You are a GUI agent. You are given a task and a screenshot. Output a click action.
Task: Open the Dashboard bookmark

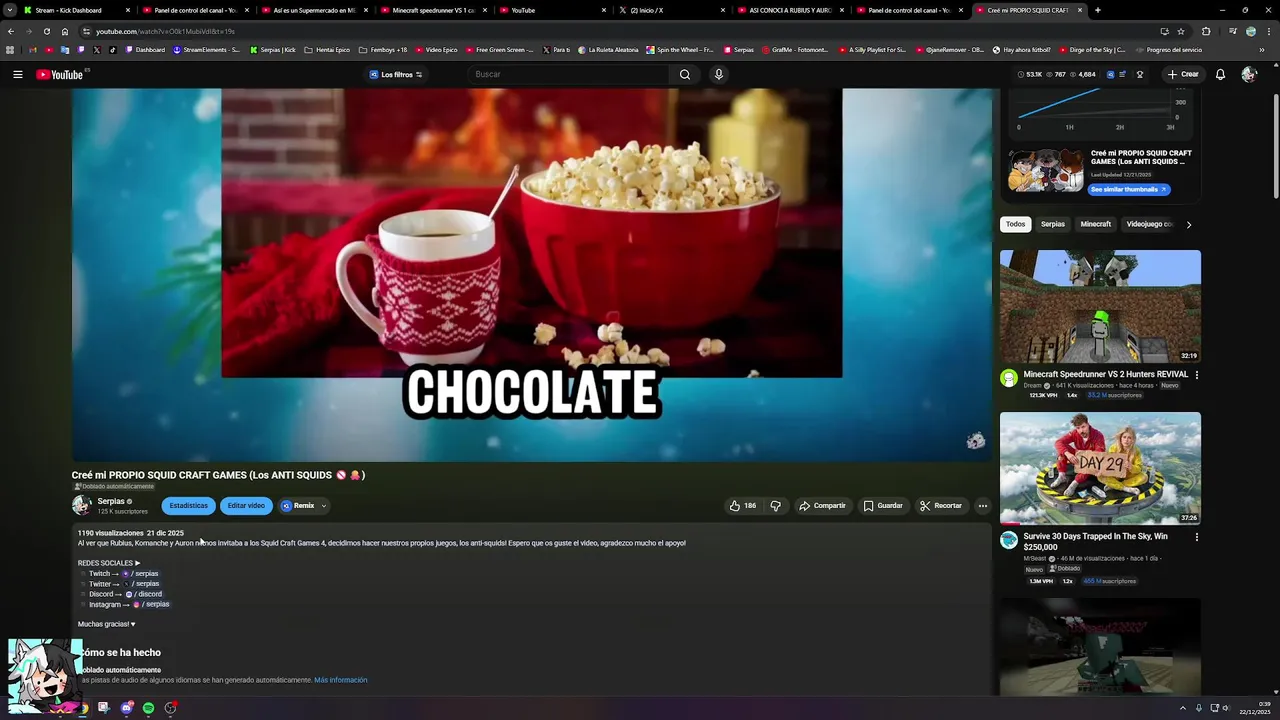(145, 49)
